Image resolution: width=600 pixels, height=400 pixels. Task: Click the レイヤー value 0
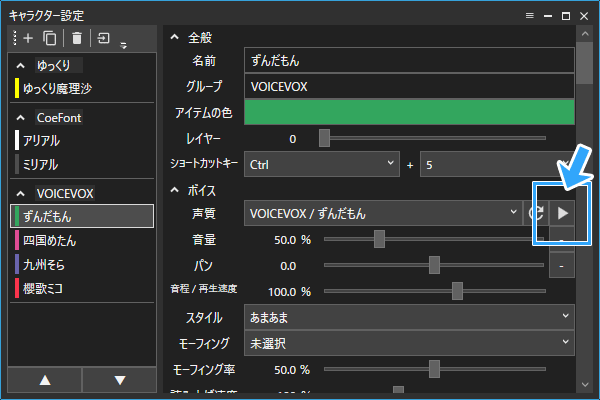pos(293,139)
